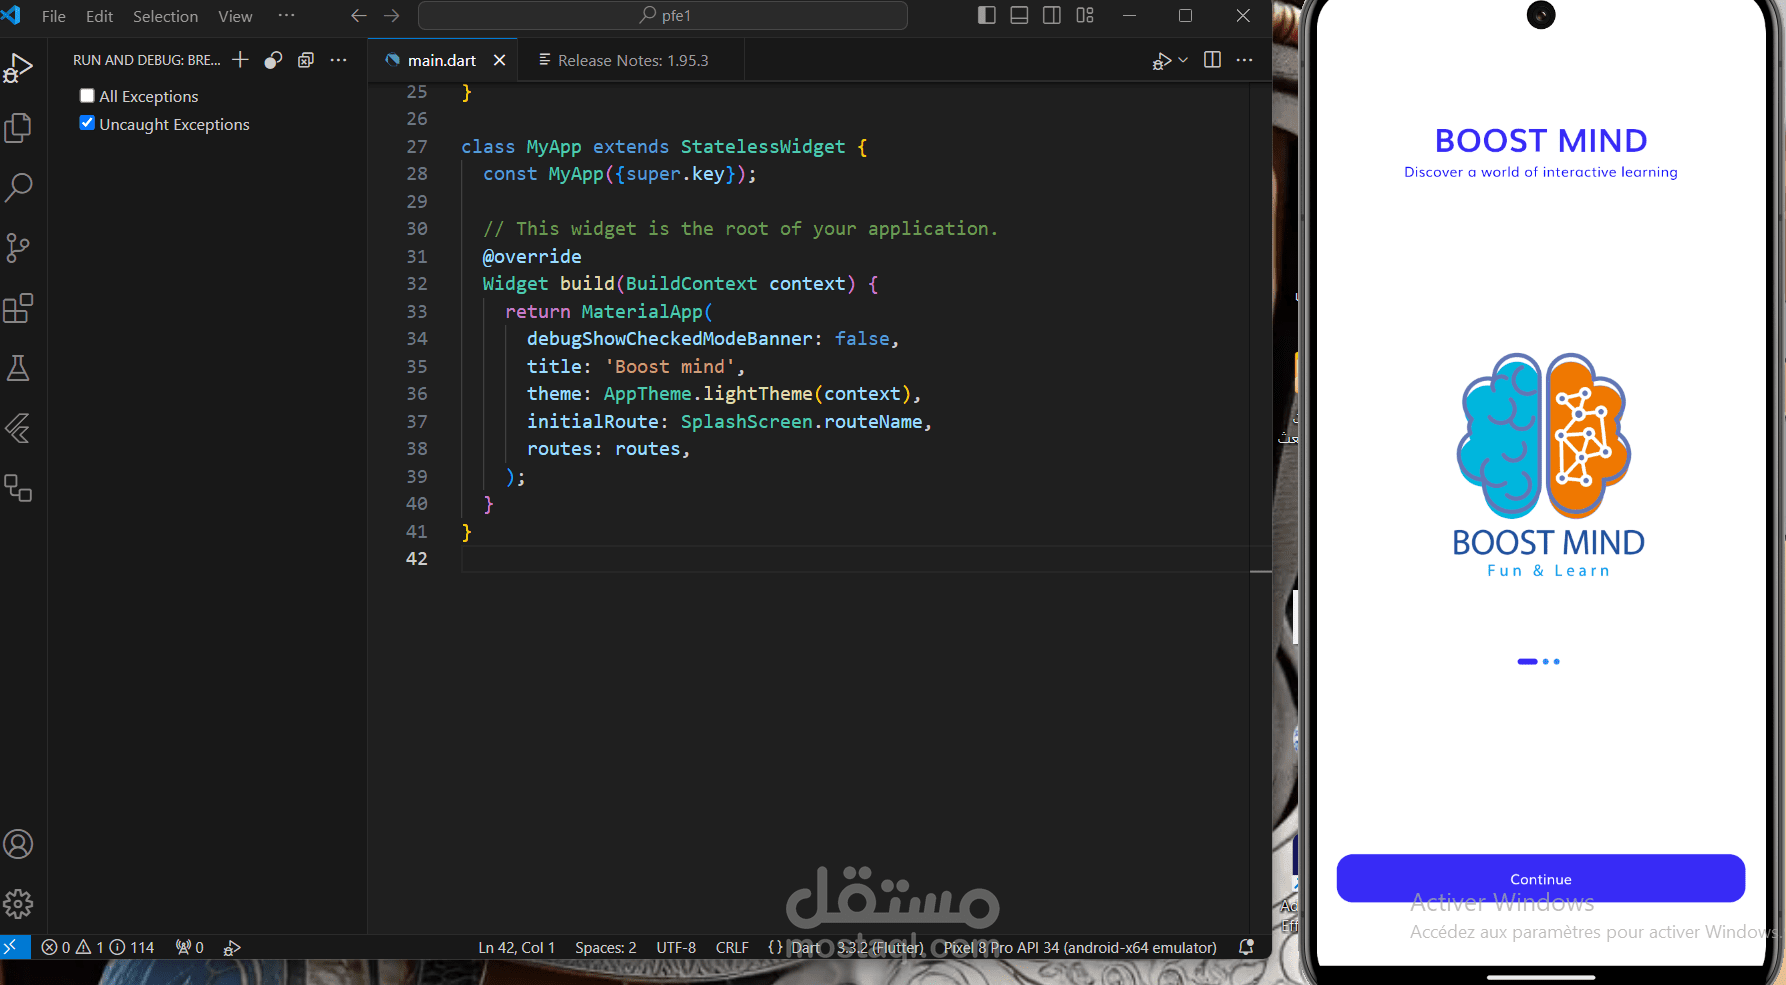Open breakpoints panel more actions

[339, 60]
